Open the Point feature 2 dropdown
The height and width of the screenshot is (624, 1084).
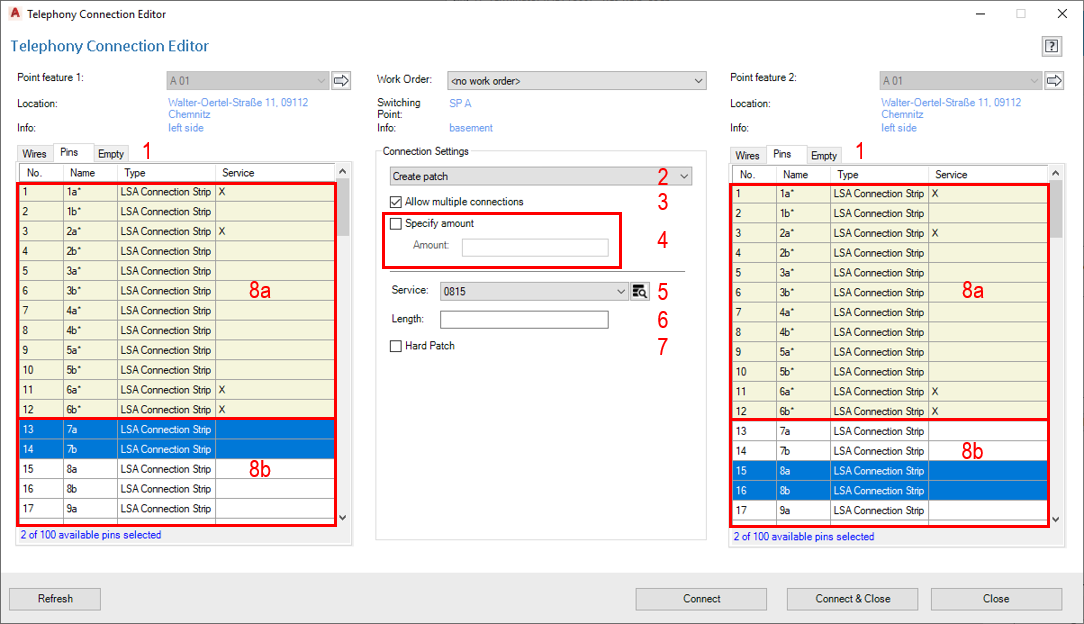coord(960,81)
